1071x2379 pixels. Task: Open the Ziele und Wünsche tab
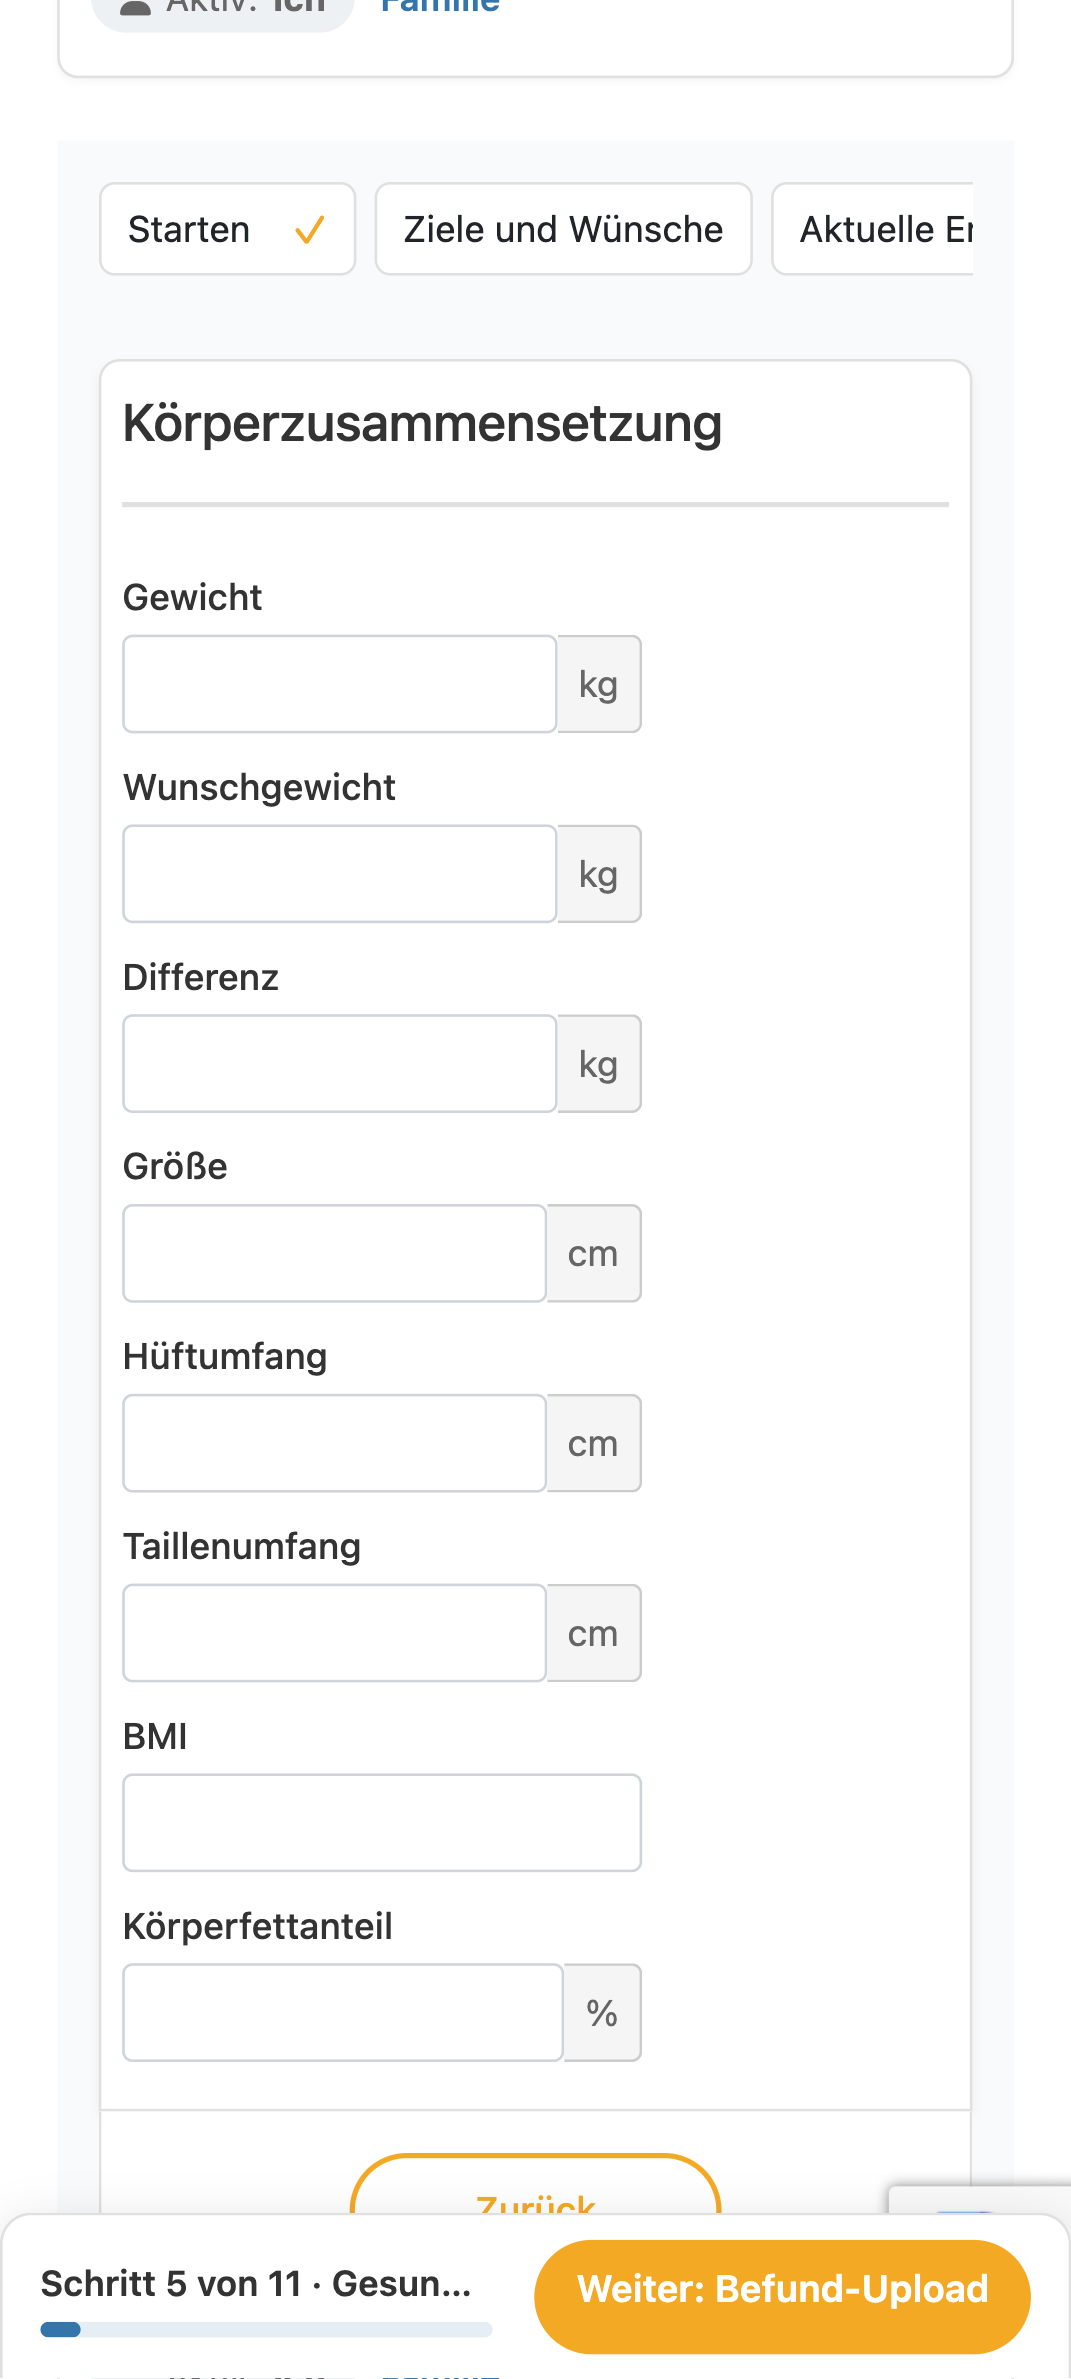[x=563, y=229]
